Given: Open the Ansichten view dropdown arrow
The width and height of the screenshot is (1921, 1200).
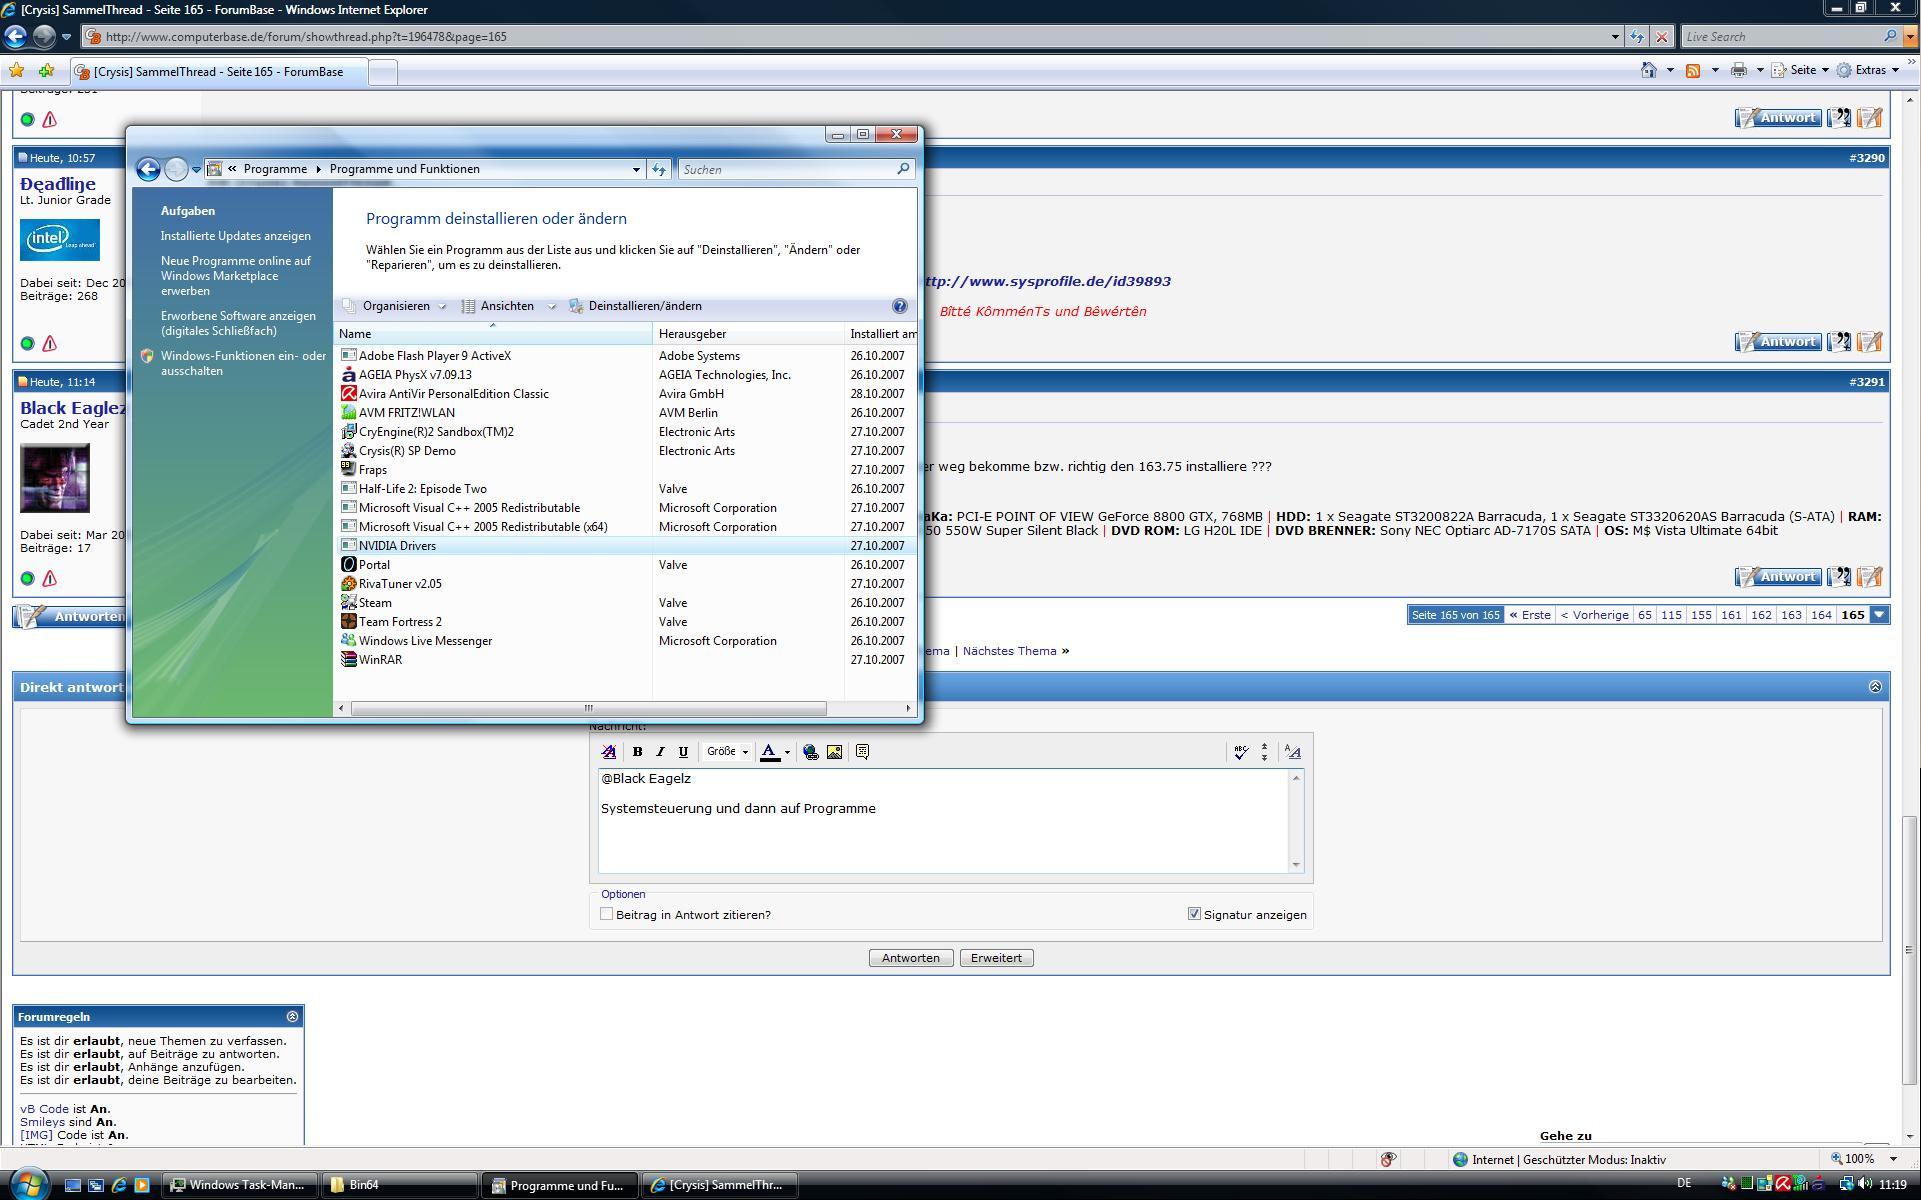Looking at the screenshot, I should click(x=551, y=306).
